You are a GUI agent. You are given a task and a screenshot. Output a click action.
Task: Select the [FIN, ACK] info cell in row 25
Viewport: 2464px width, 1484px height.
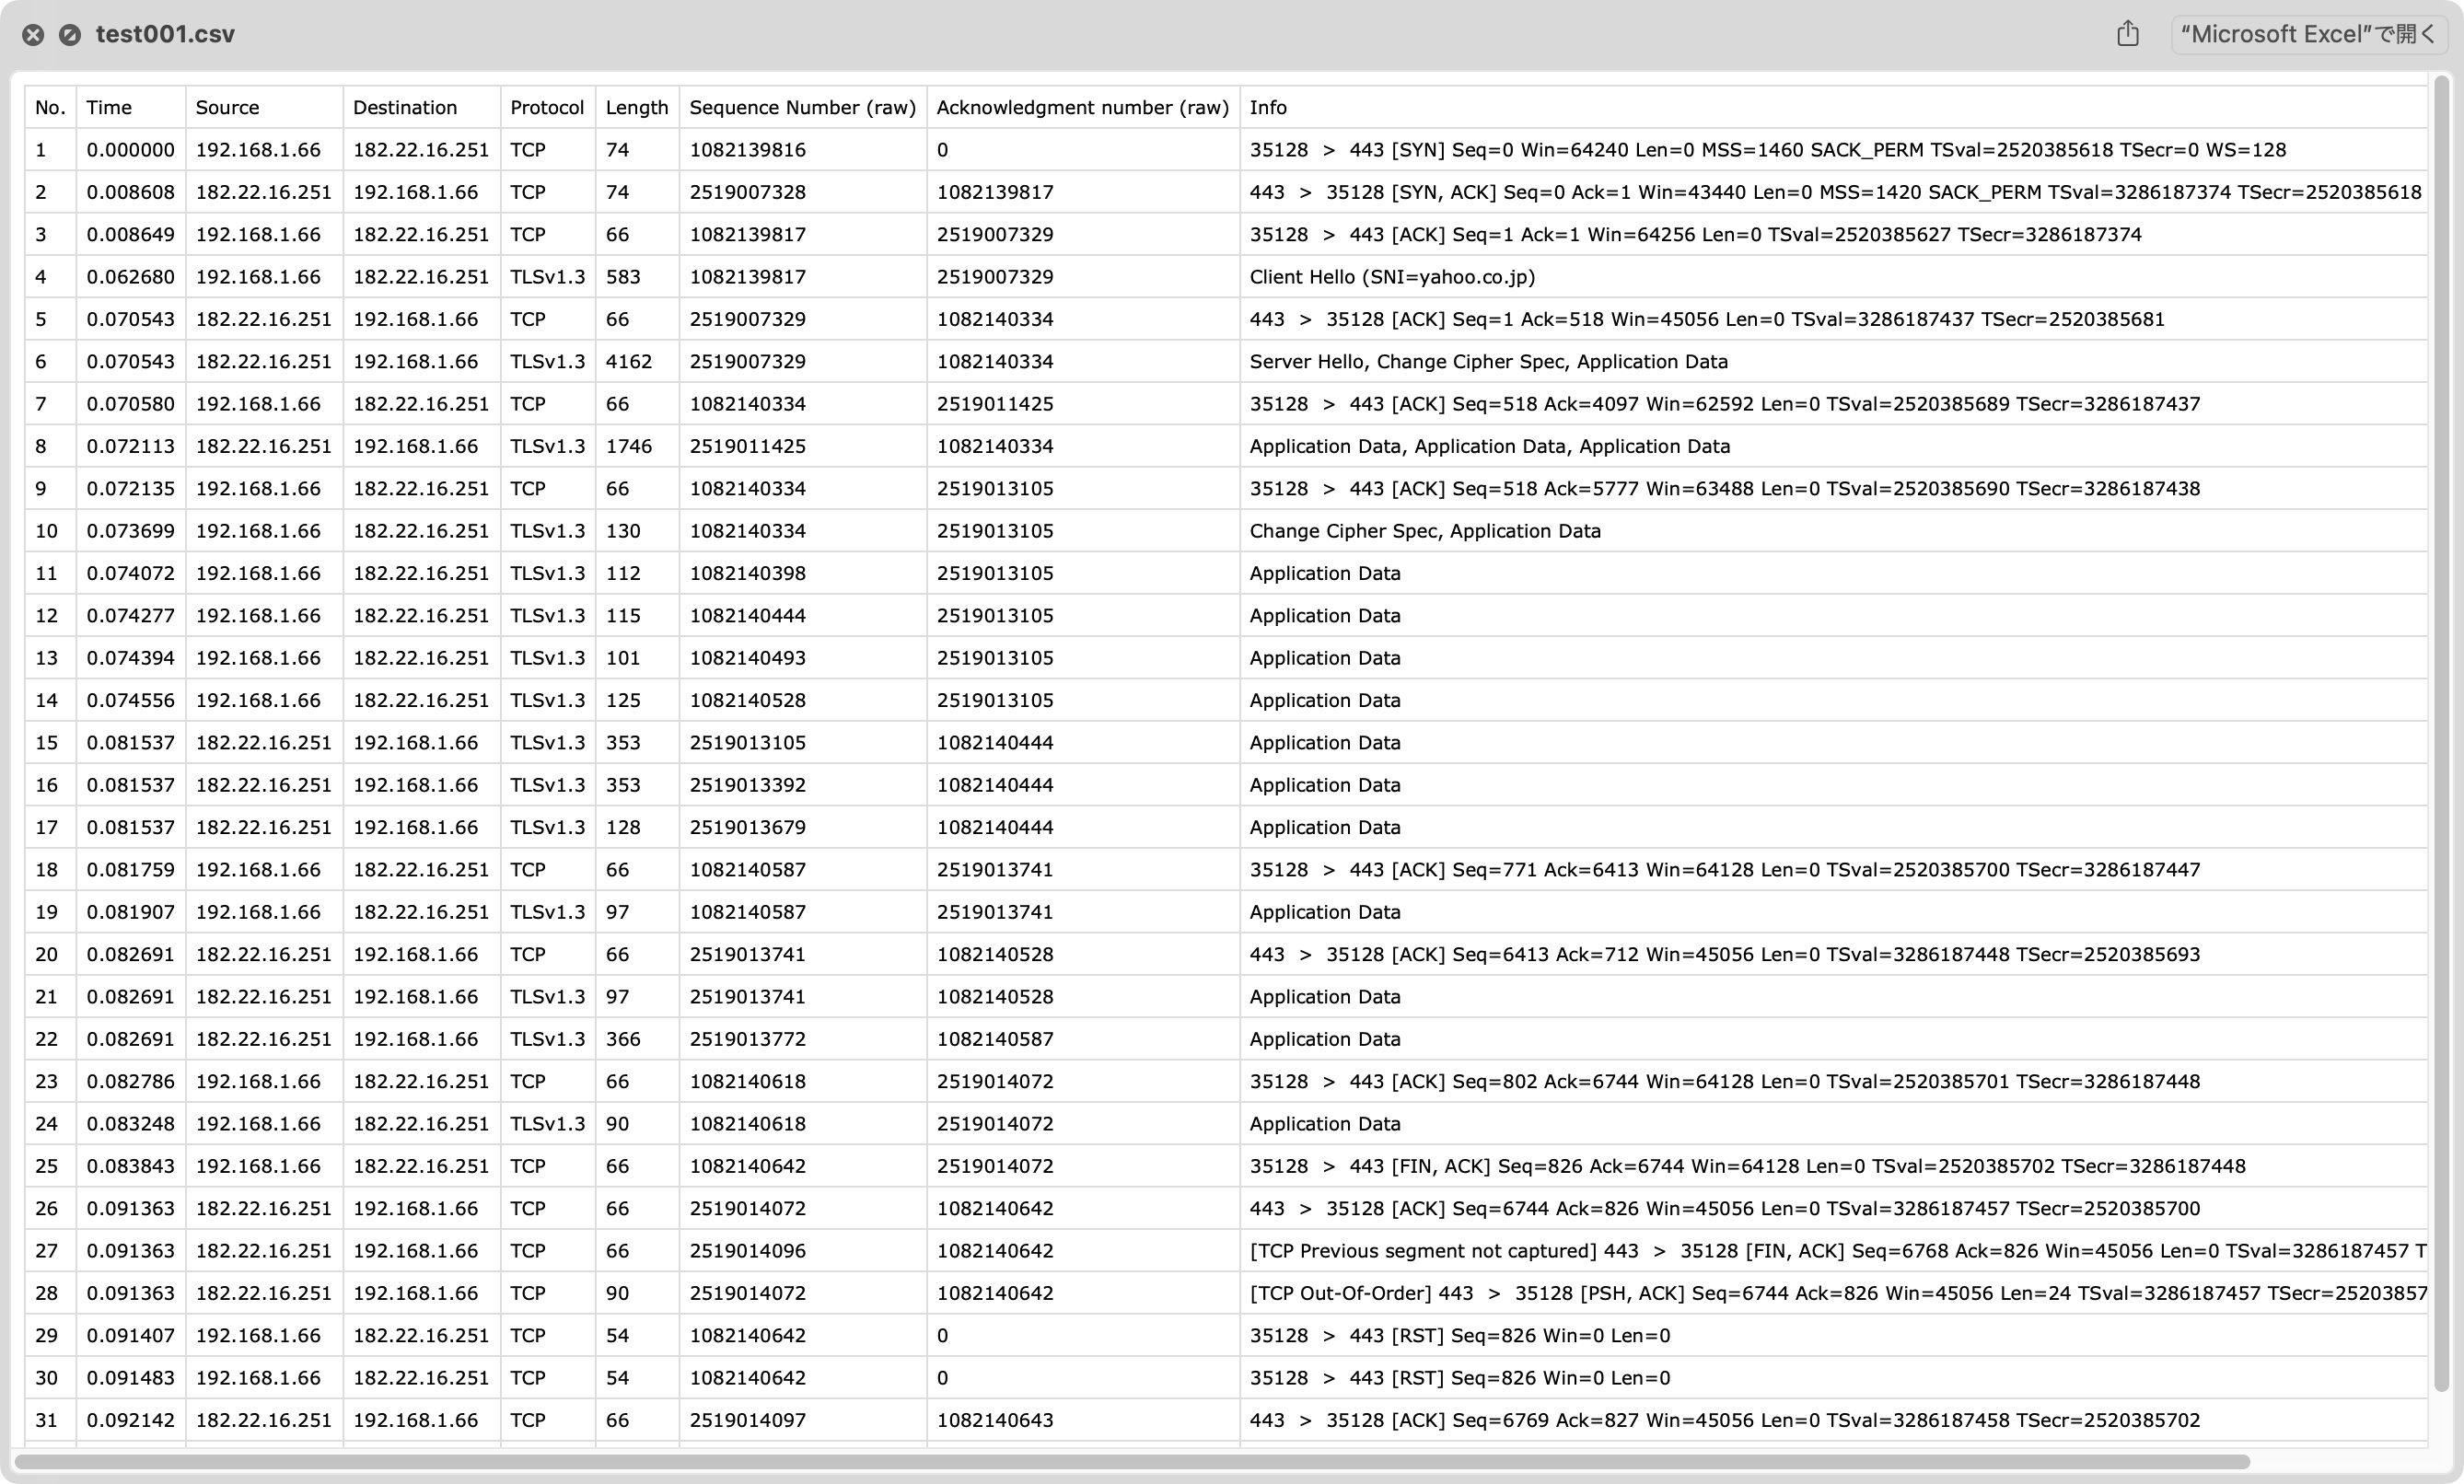[x=1700, y=1165]
